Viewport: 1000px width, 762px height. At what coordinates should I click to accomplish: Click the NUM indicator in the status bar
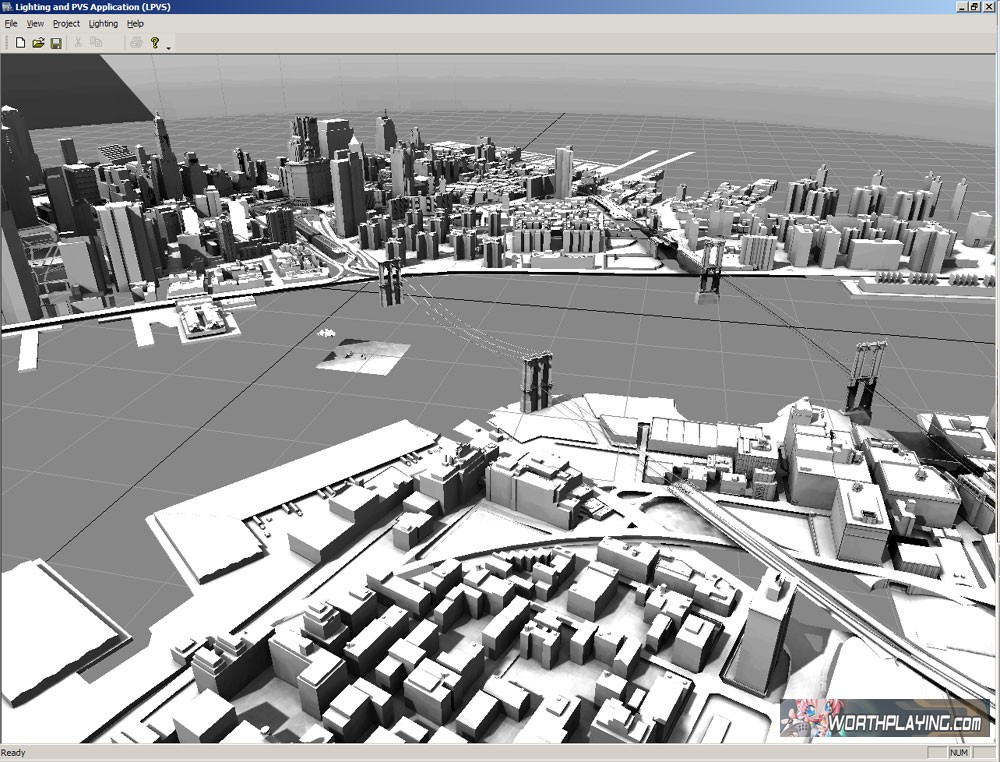(958, 752)
